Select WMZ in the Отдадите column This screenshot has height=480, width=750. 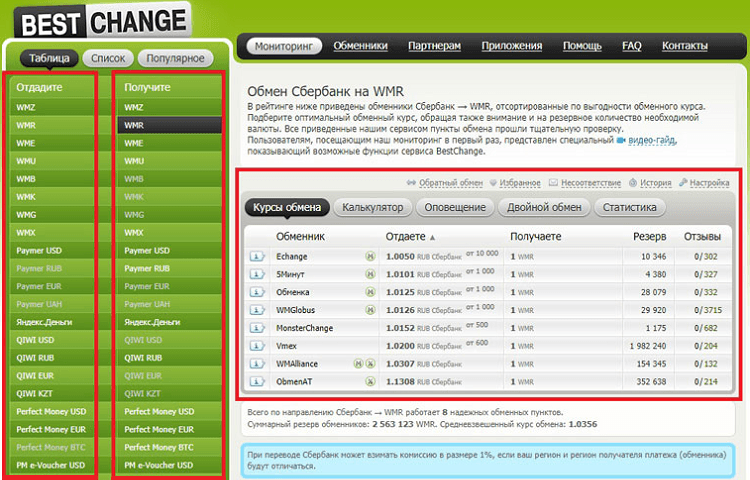pyautogui.click(x=52, y=108)
